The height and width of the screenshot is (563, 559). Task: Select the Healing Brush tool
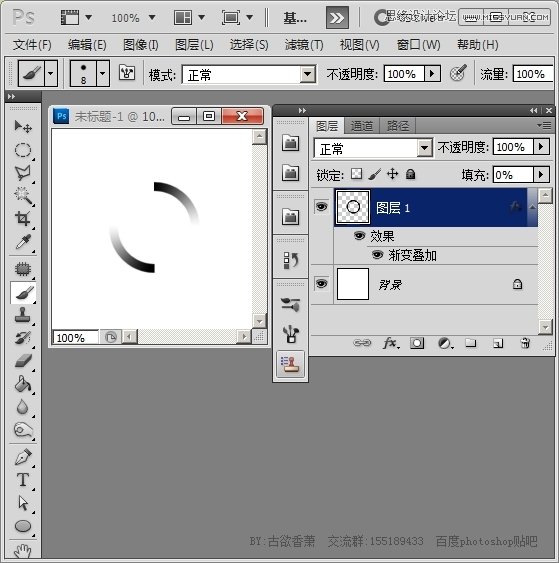[x=23, y=269]
